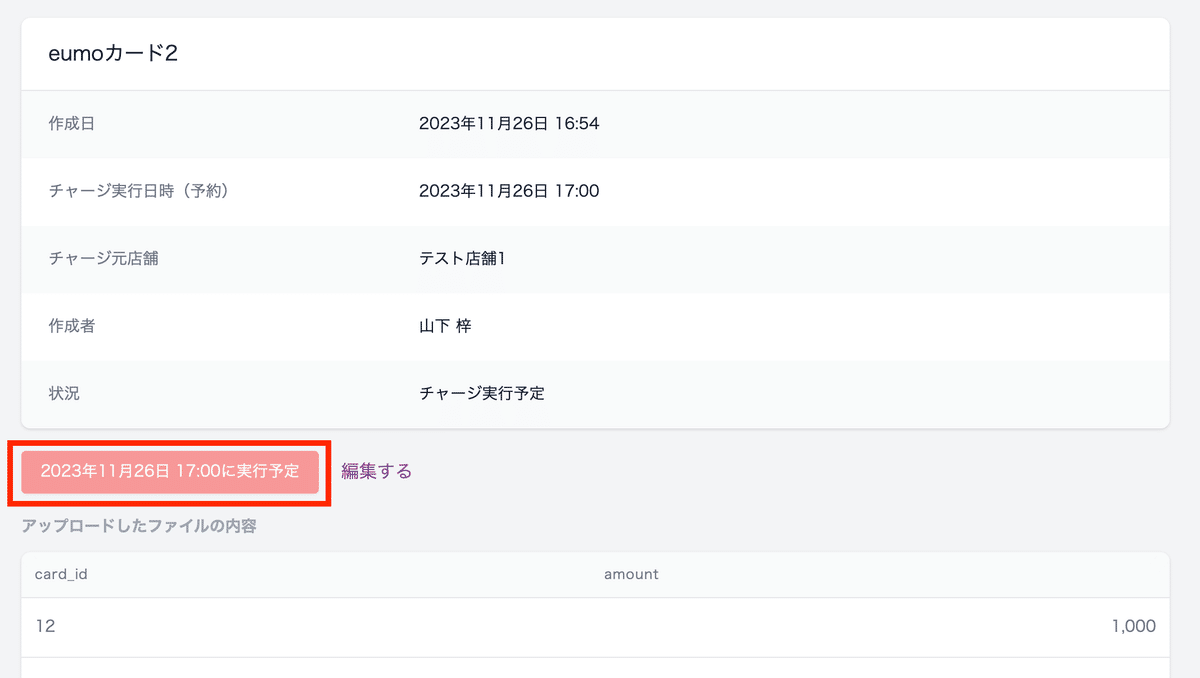Select the 2023年11月26日 16:54 creation date value

coord(509,124)
